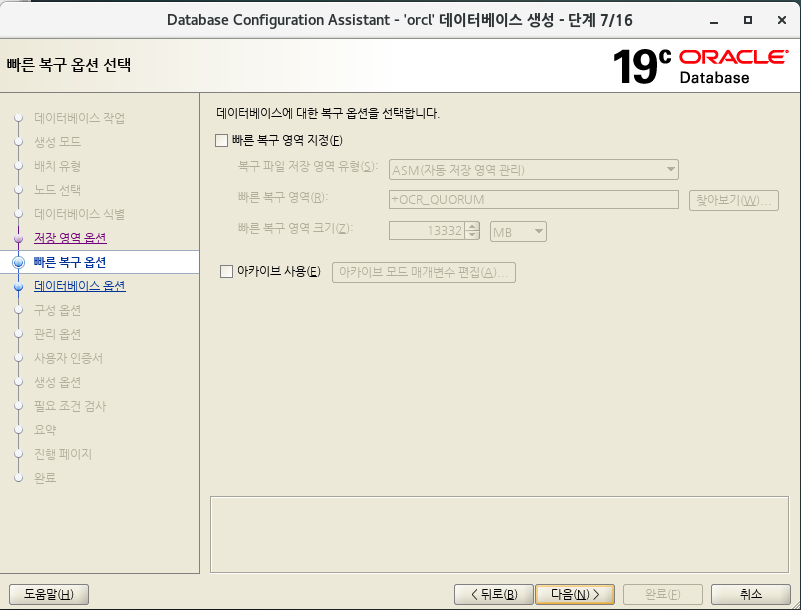Cancel the wizard with 취소

tap(751, 594)
